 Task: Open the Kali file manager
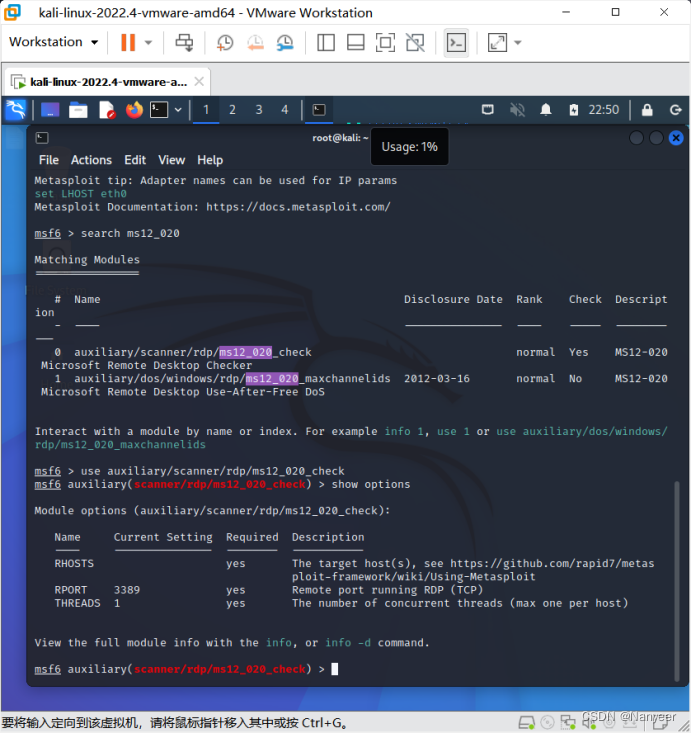[x=78, y=110]
